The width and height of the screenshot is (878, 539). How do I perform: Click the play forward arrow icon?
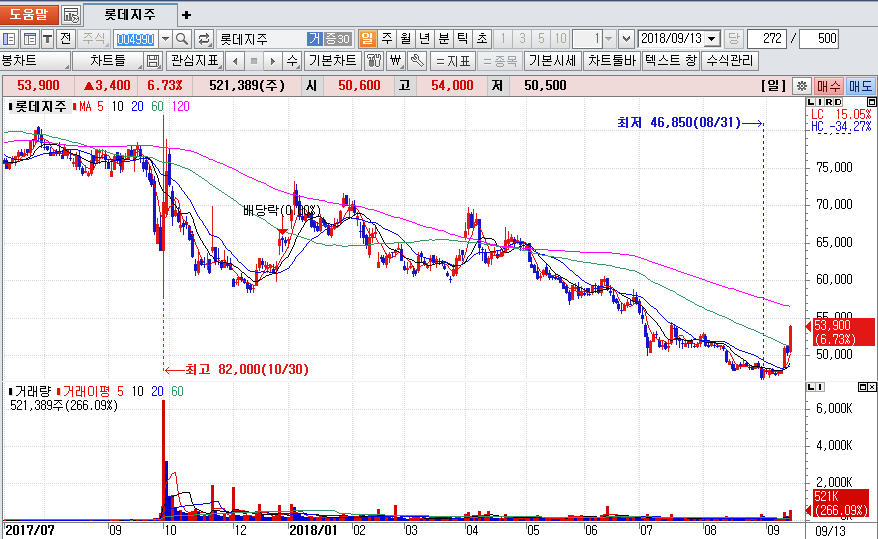(275, 61)
